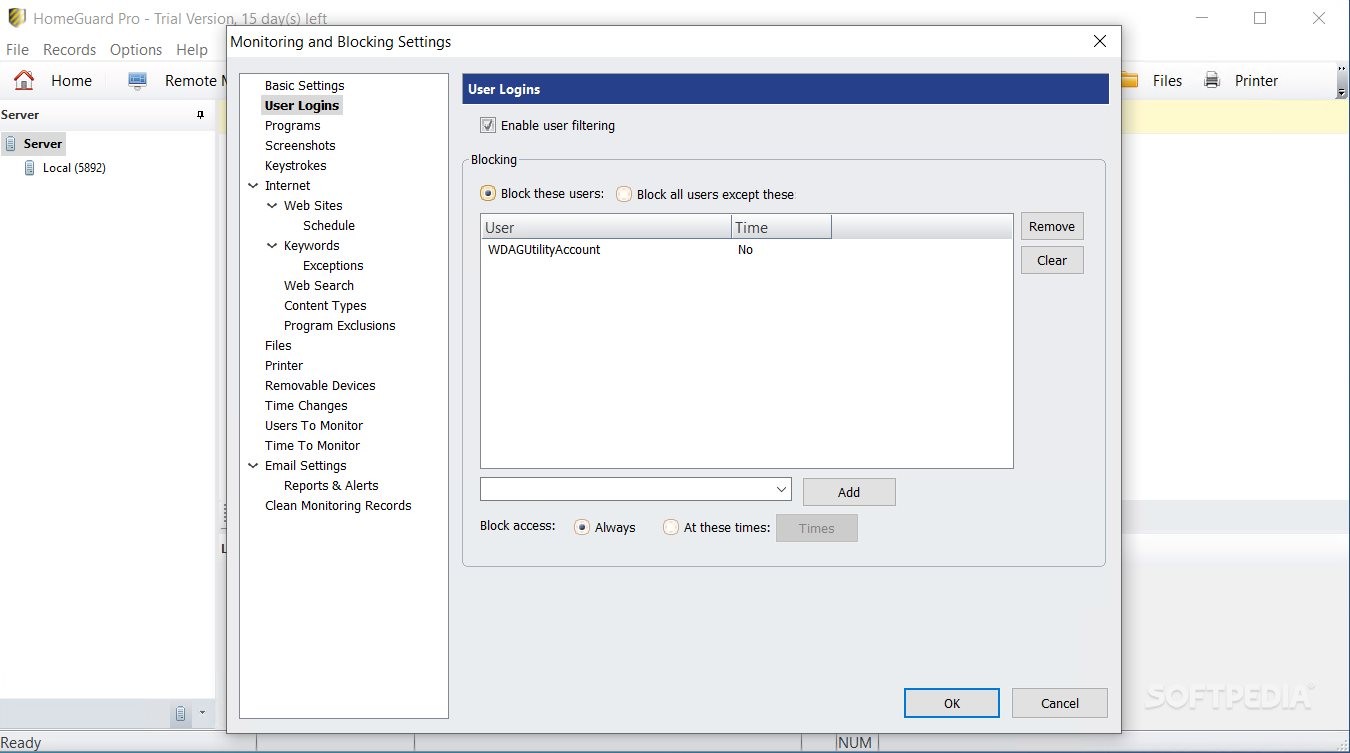Click the Add button
The image size is (1350, 753).
click(x=849, y=492)
